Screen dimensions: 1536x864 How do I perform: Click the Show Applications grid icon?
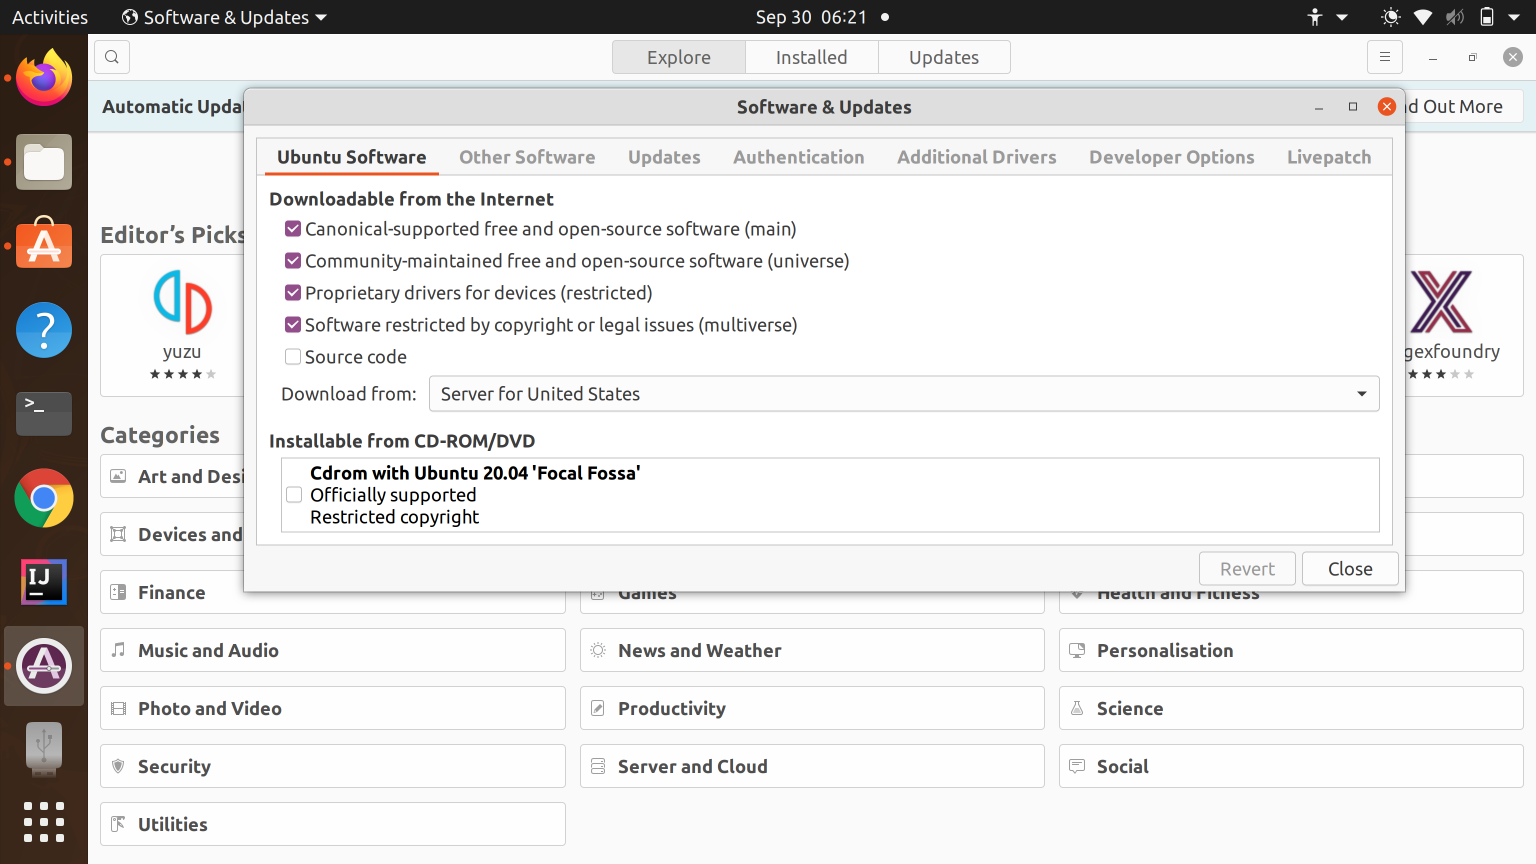[x=44, y=820]
